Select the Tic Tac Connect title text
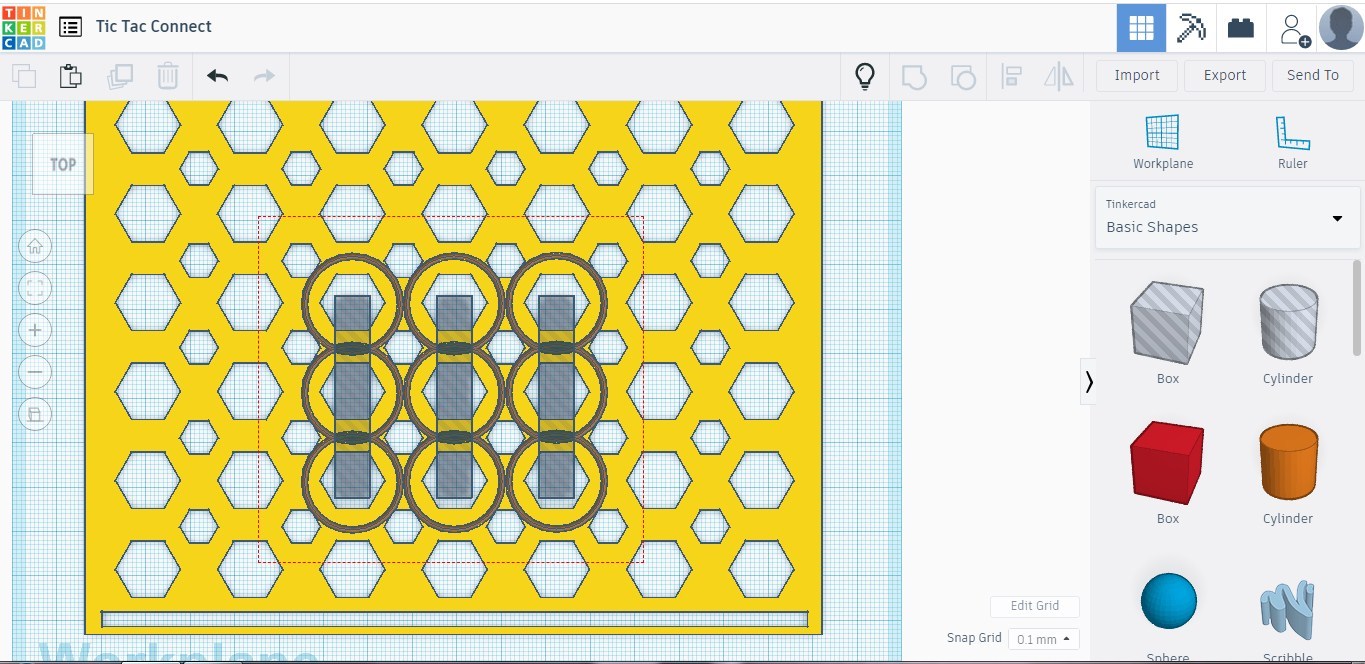 pos(154,27)
